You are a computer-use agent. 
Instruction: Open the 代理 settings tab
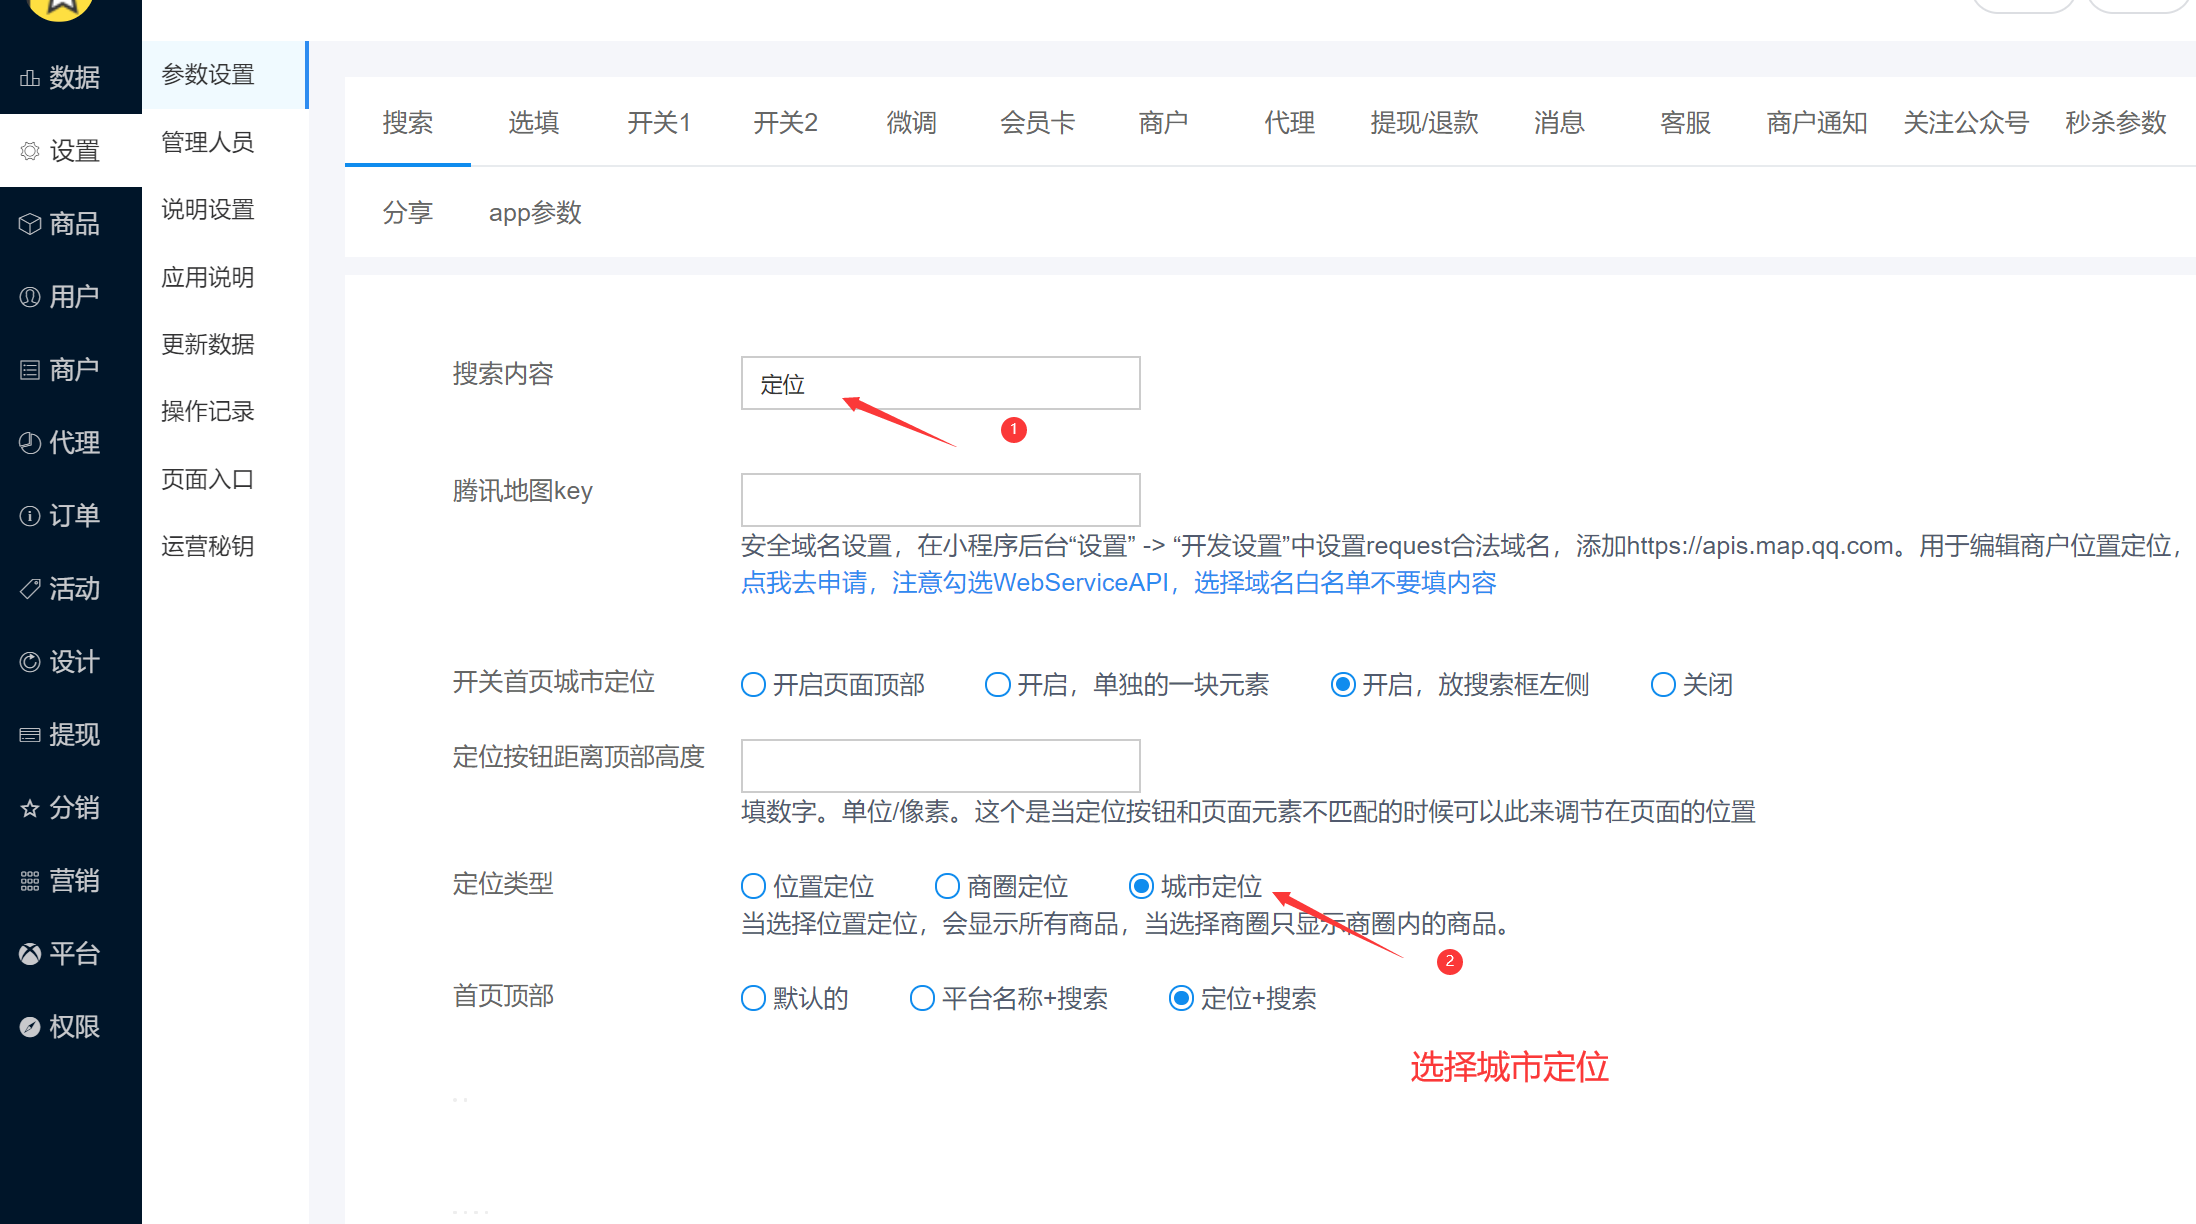pyautogui.click(x=1290, y=123)
